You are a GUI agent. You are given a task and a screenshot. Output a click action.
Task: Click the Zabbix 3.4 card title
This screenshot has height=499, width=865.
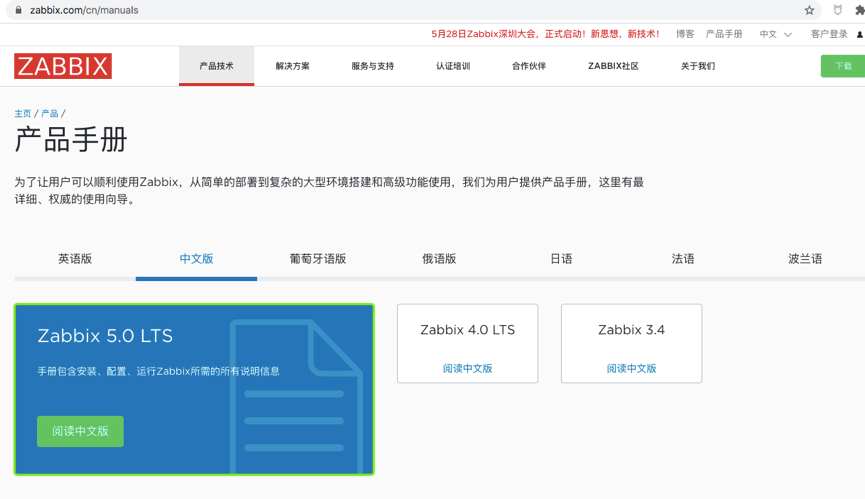pyautogui.click(x=631, y=330)
